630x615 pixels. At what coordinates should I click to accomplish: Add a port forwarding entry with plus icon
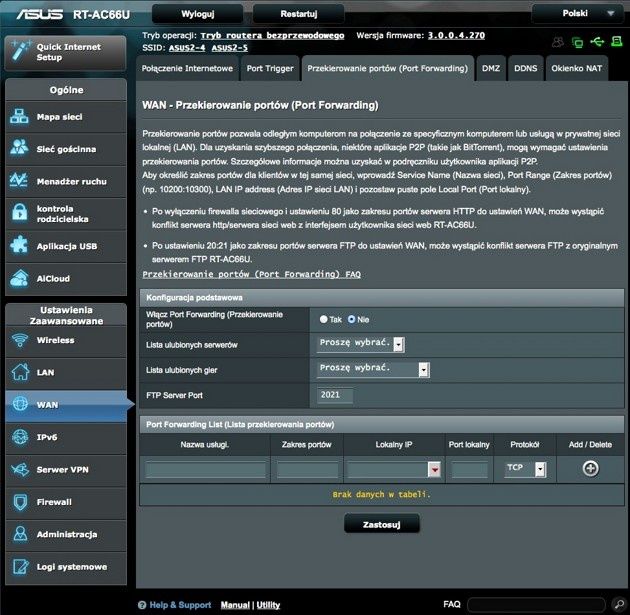(590, 468)
